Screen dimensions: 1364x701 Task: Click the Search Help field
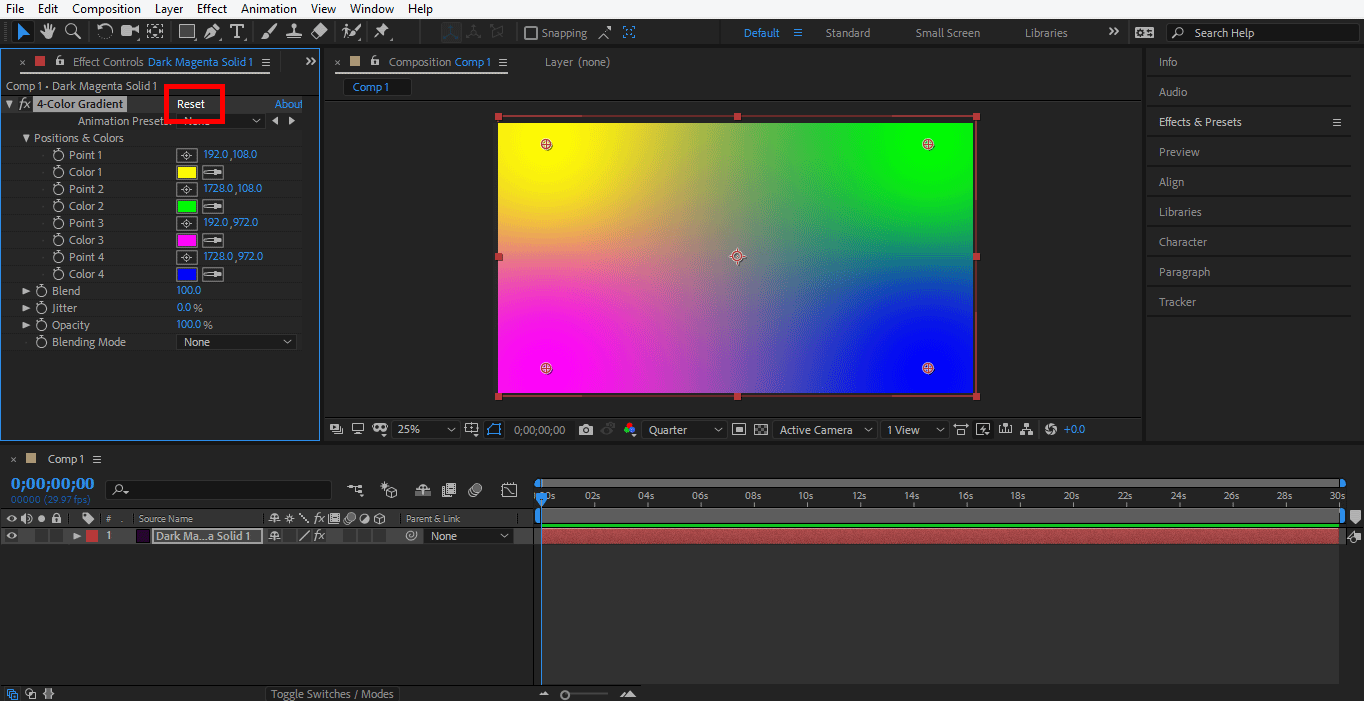tap(1263, 33)
